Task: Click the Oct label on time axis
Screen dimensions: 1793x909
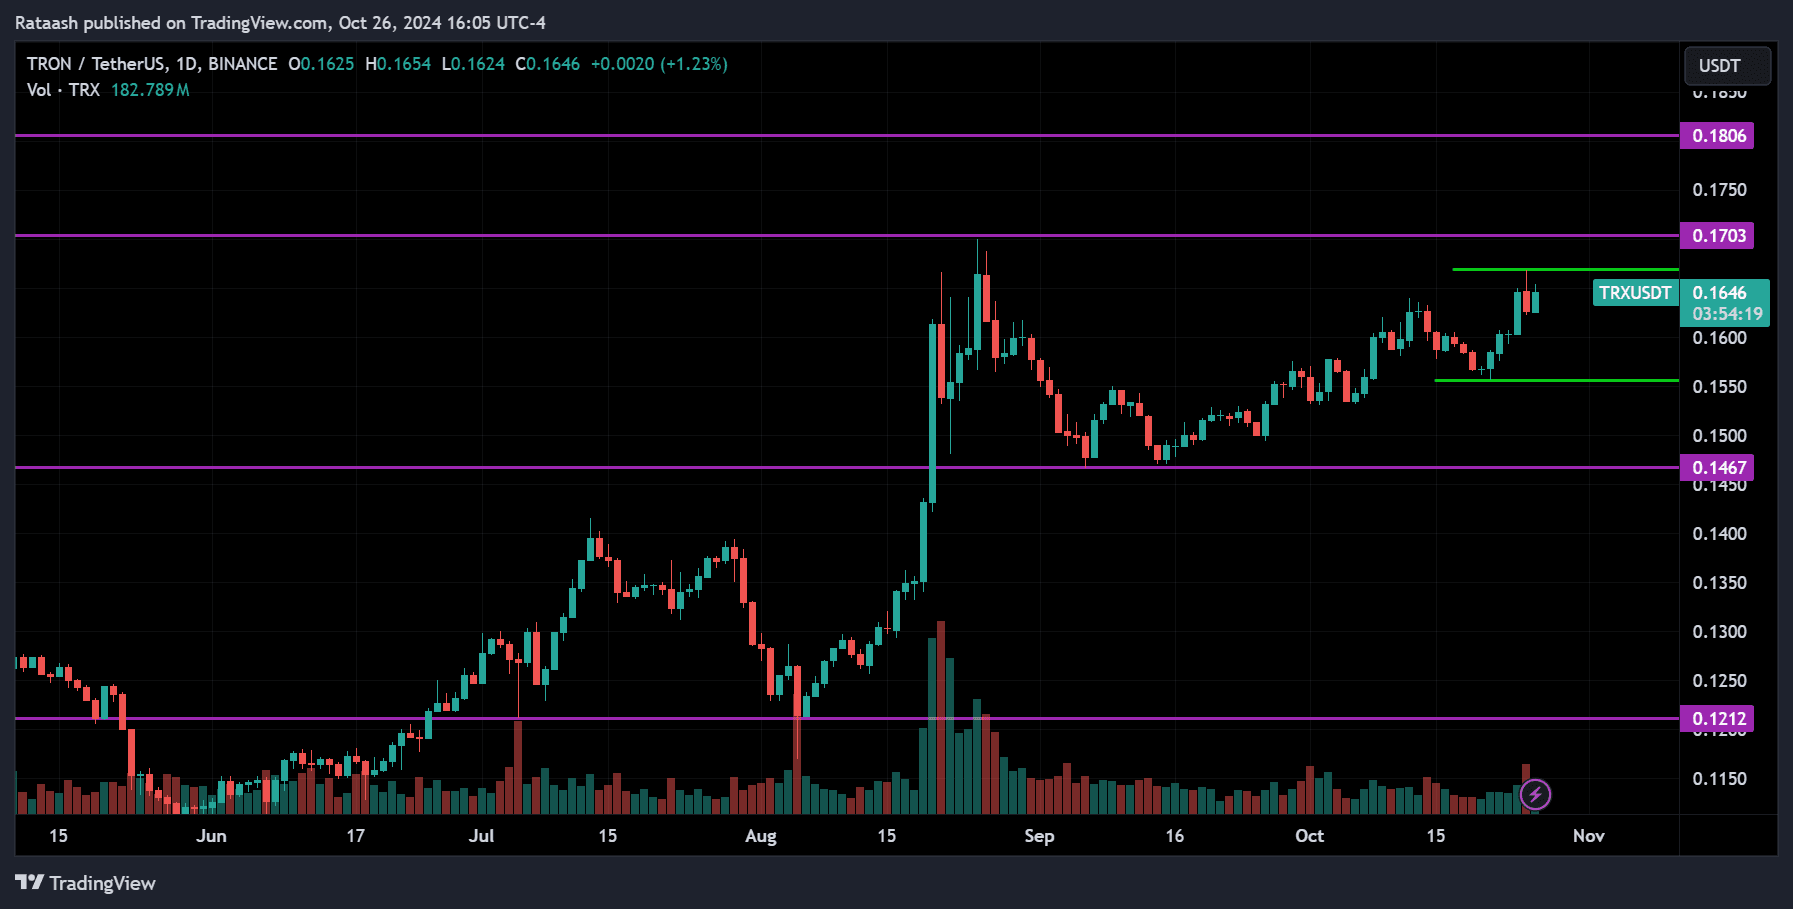Action: (x=1309, y=836)
